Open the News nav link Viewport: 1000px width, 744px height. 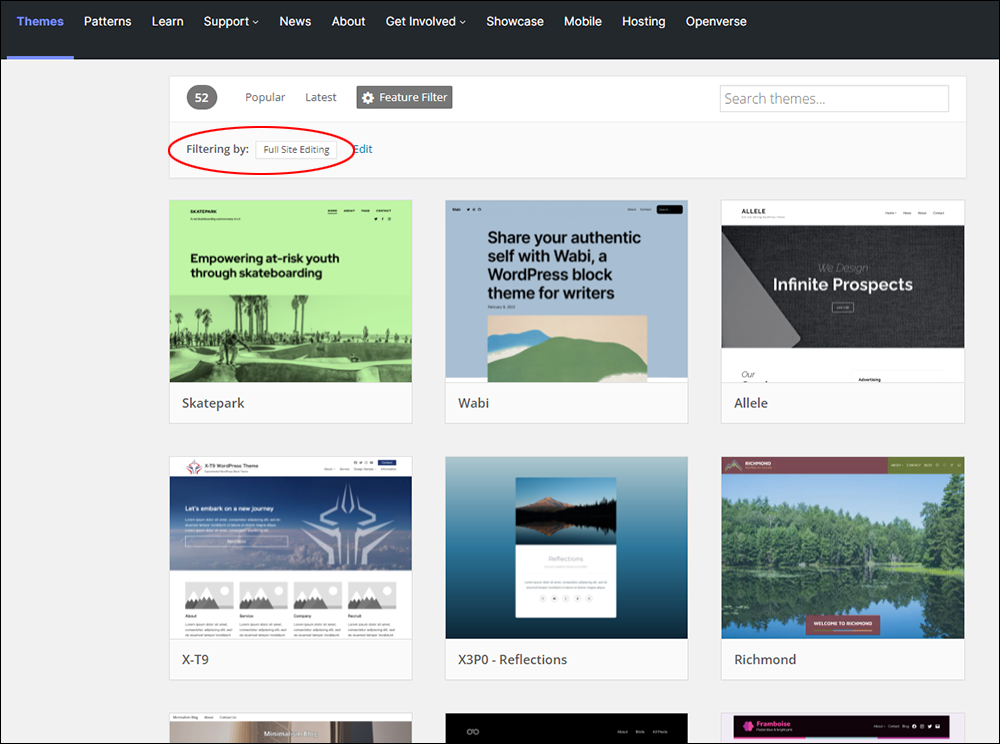pos(295,22)
